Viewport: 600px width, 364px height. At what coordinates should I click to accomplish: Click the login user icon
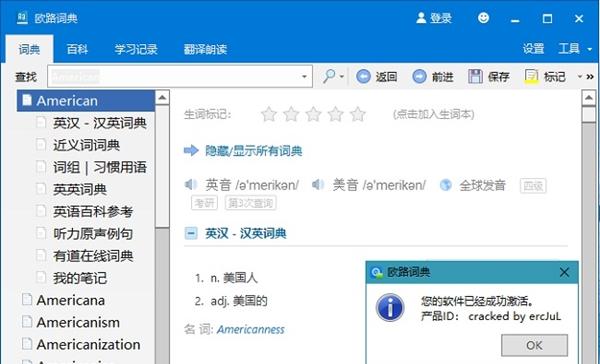[x=421, y=18]
